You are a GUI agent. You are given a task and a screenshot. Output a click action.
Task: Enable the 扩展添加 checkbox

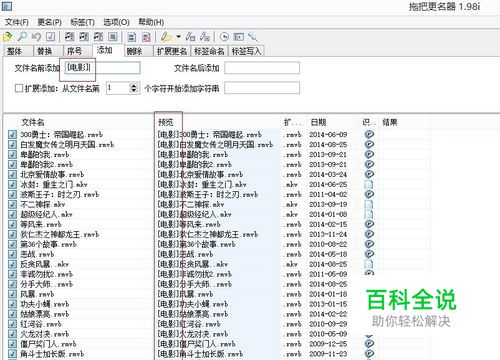click(19, 88)
